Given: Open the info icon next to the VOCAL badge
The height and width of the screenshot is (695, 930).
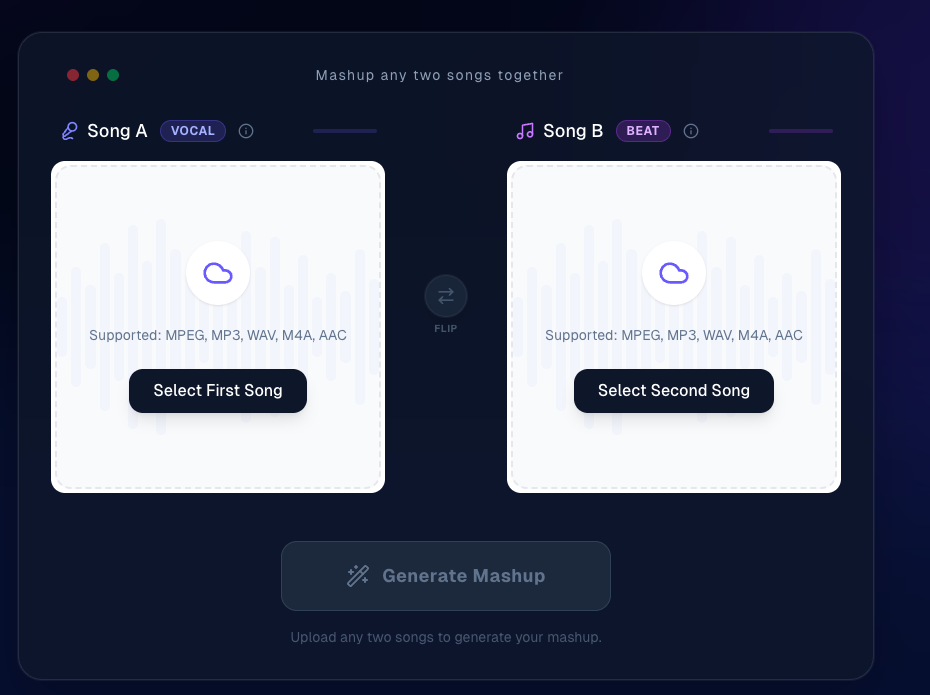Looking at the screenshot, I should pyautogui.click(x=246, y=131).
